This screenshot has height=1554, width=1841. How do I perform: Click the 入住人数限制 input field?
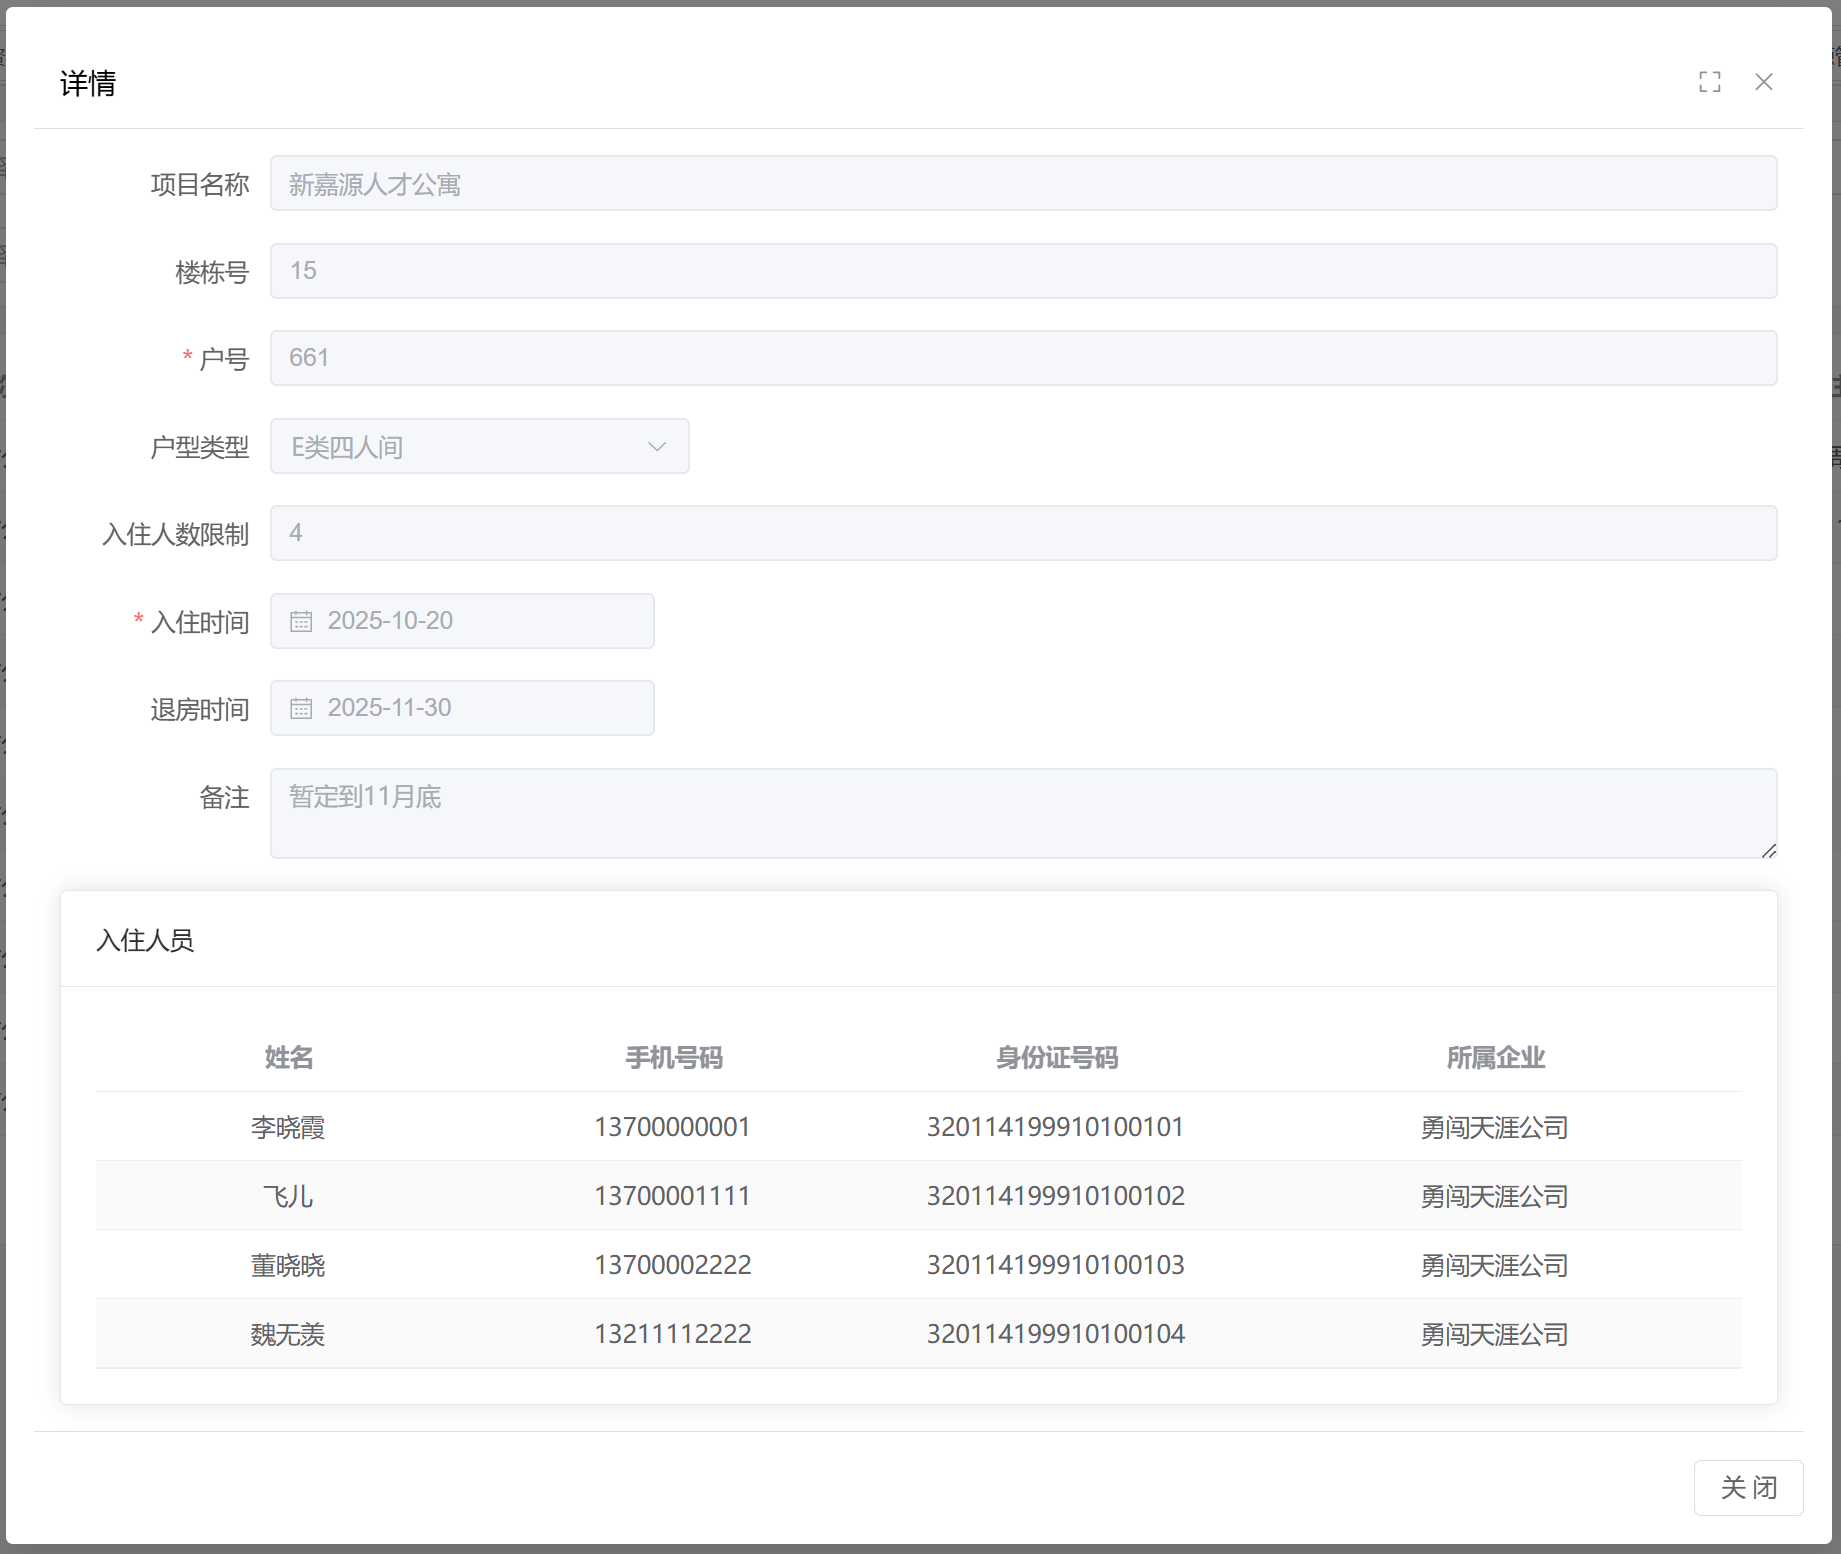[1022, 533]
